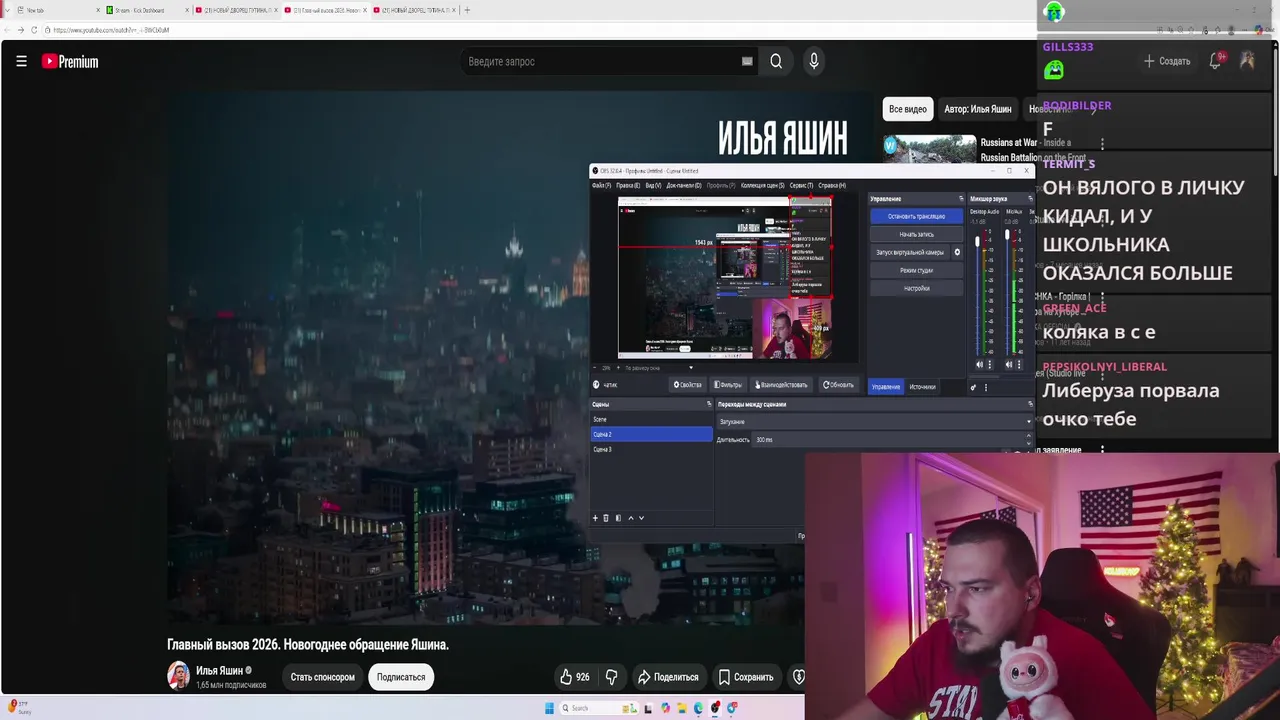Click the Фильтры button in OBS
Screen dimensions: 1280x720
[x=728, y=385]
